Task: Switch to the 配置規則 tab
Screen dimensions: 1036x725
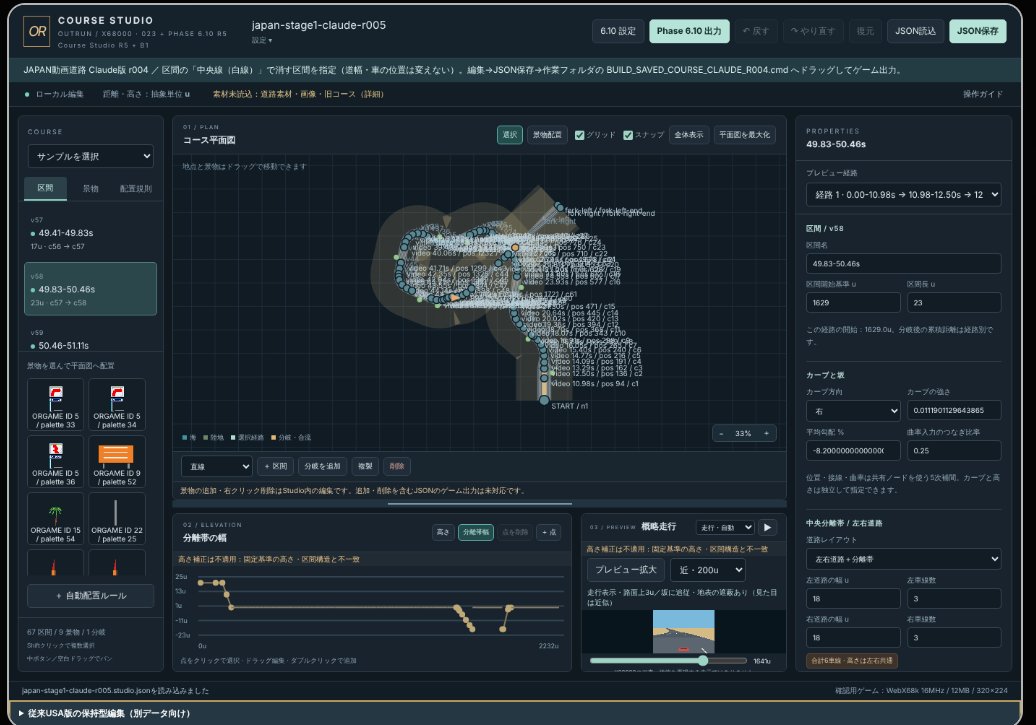Action: coord(135,188)
